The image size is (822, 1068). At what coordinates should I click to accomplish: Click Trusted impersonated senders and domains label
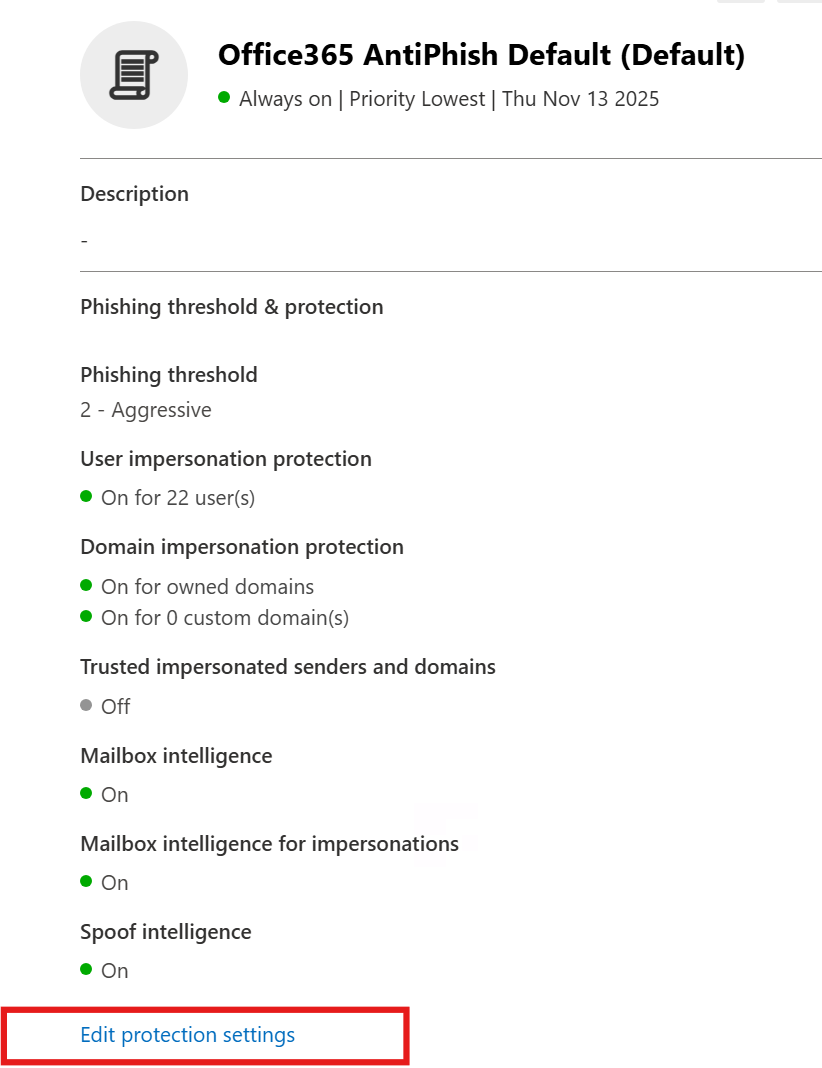pos(288,666)
